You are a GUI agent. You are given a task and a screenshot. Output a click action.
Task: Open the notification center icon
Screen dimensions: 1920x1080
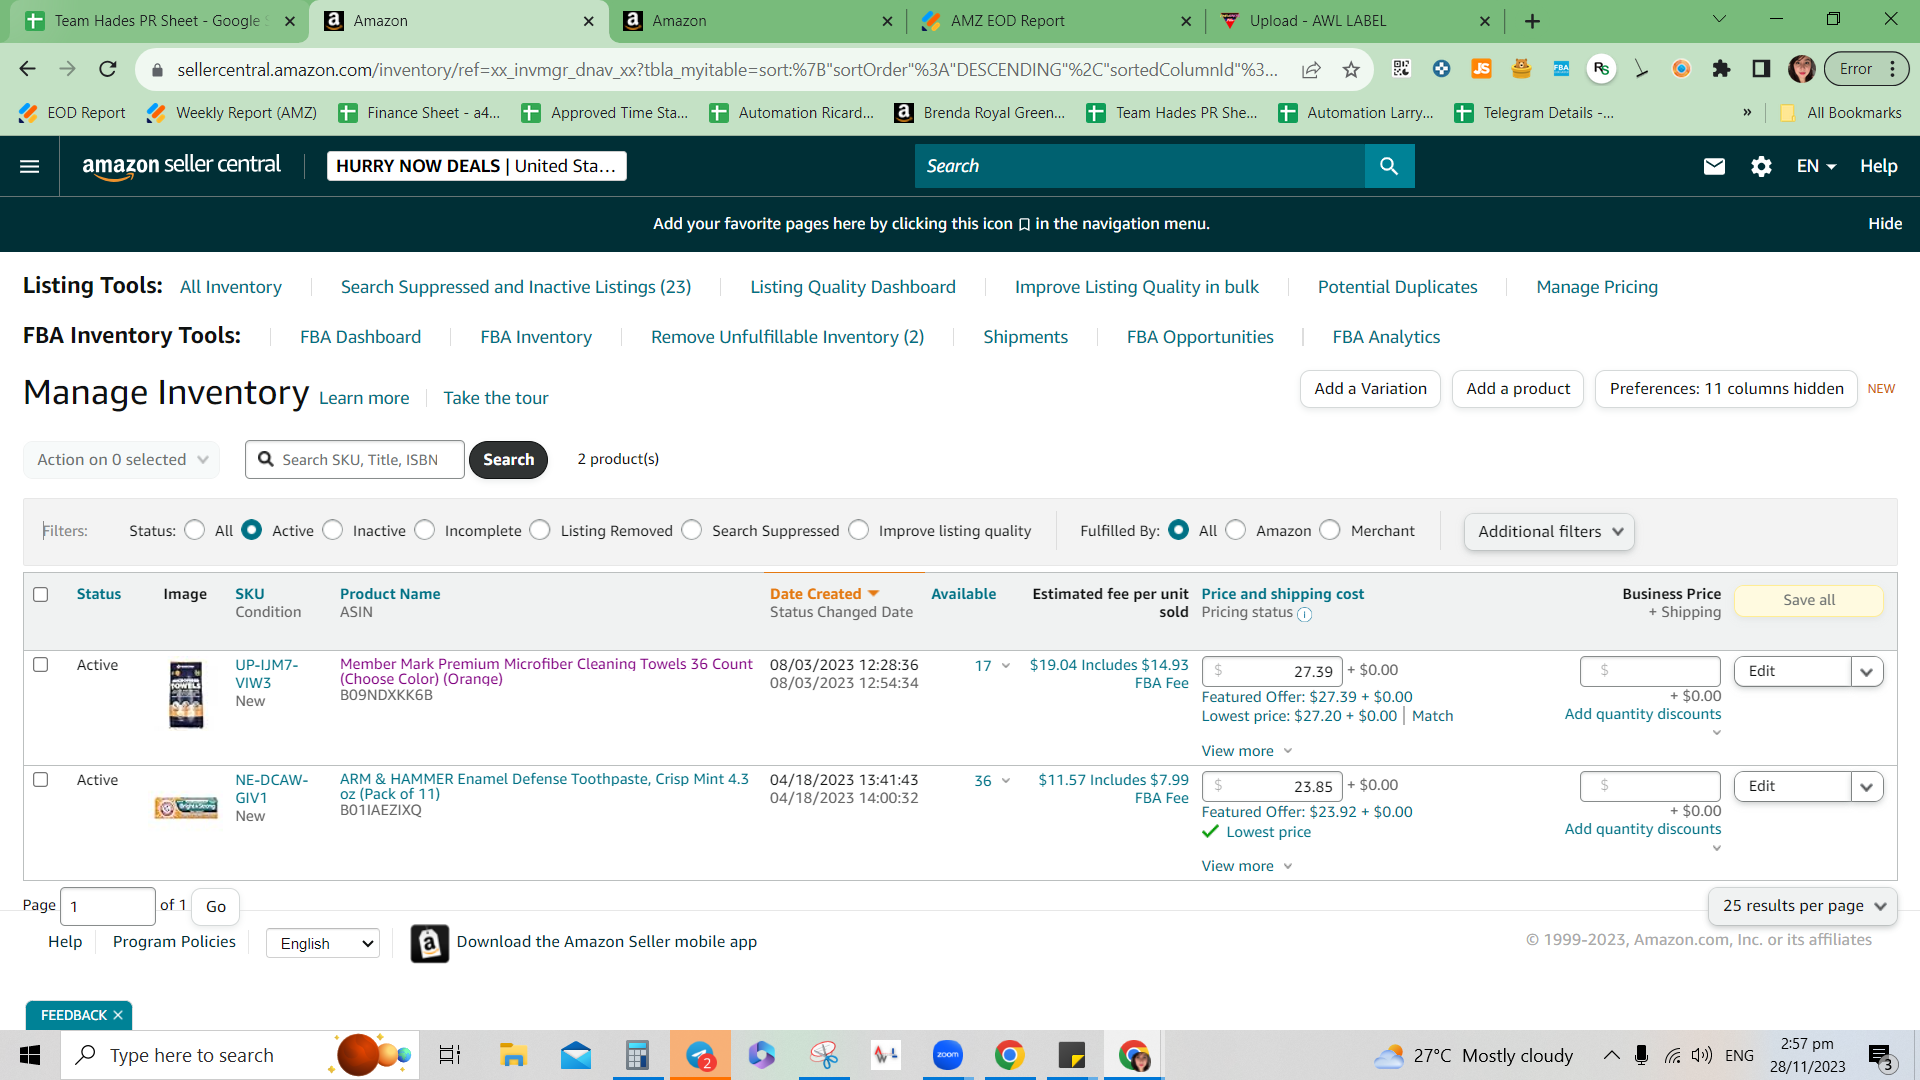1880,1056
